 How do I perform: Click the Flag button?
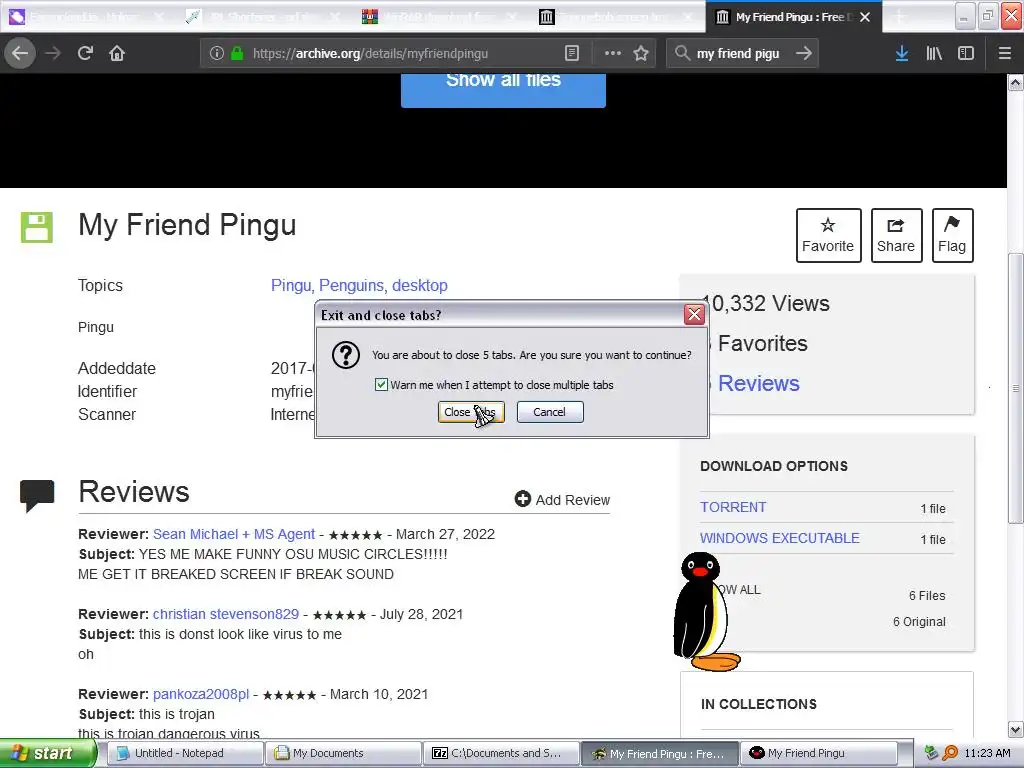click(x=952, y=235)
